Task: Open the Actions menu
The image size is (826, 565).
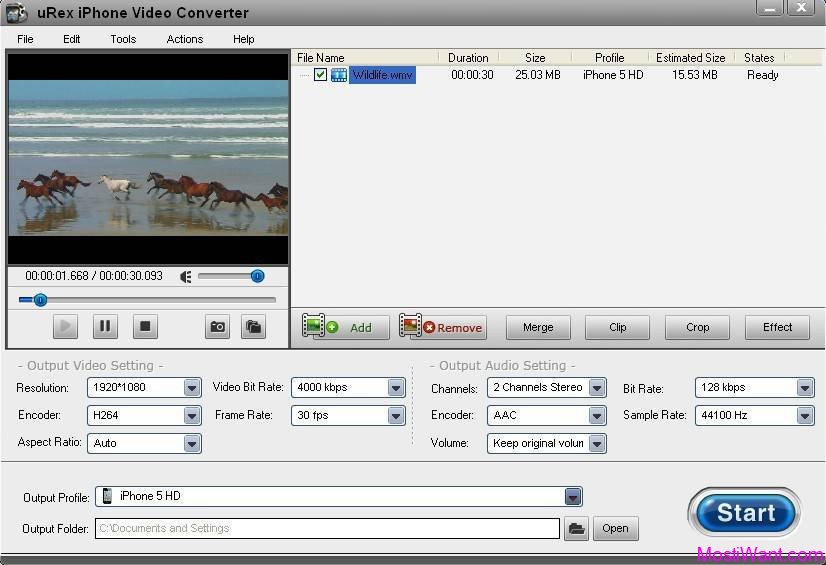Action: [x=185, y=39]
